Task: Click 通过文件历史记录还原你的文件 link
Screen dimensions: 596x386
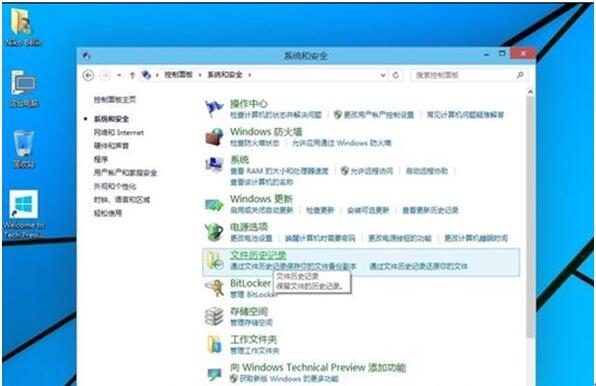Action: [x=418, y=266]
